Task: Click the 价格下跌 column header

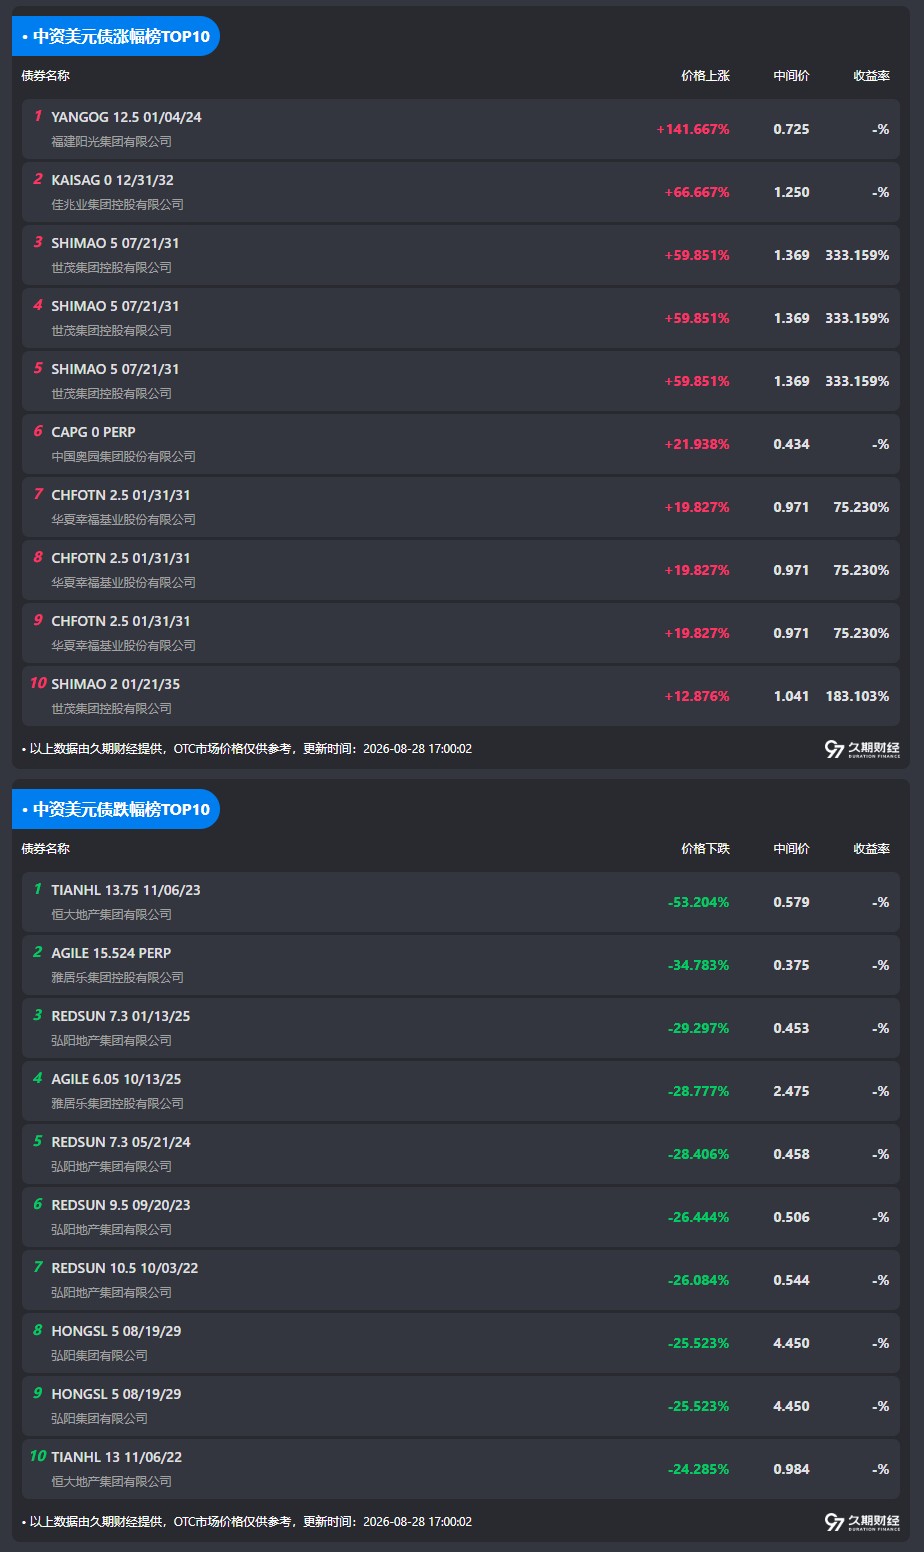Action: pyautogui.click(x=706, y=849)
